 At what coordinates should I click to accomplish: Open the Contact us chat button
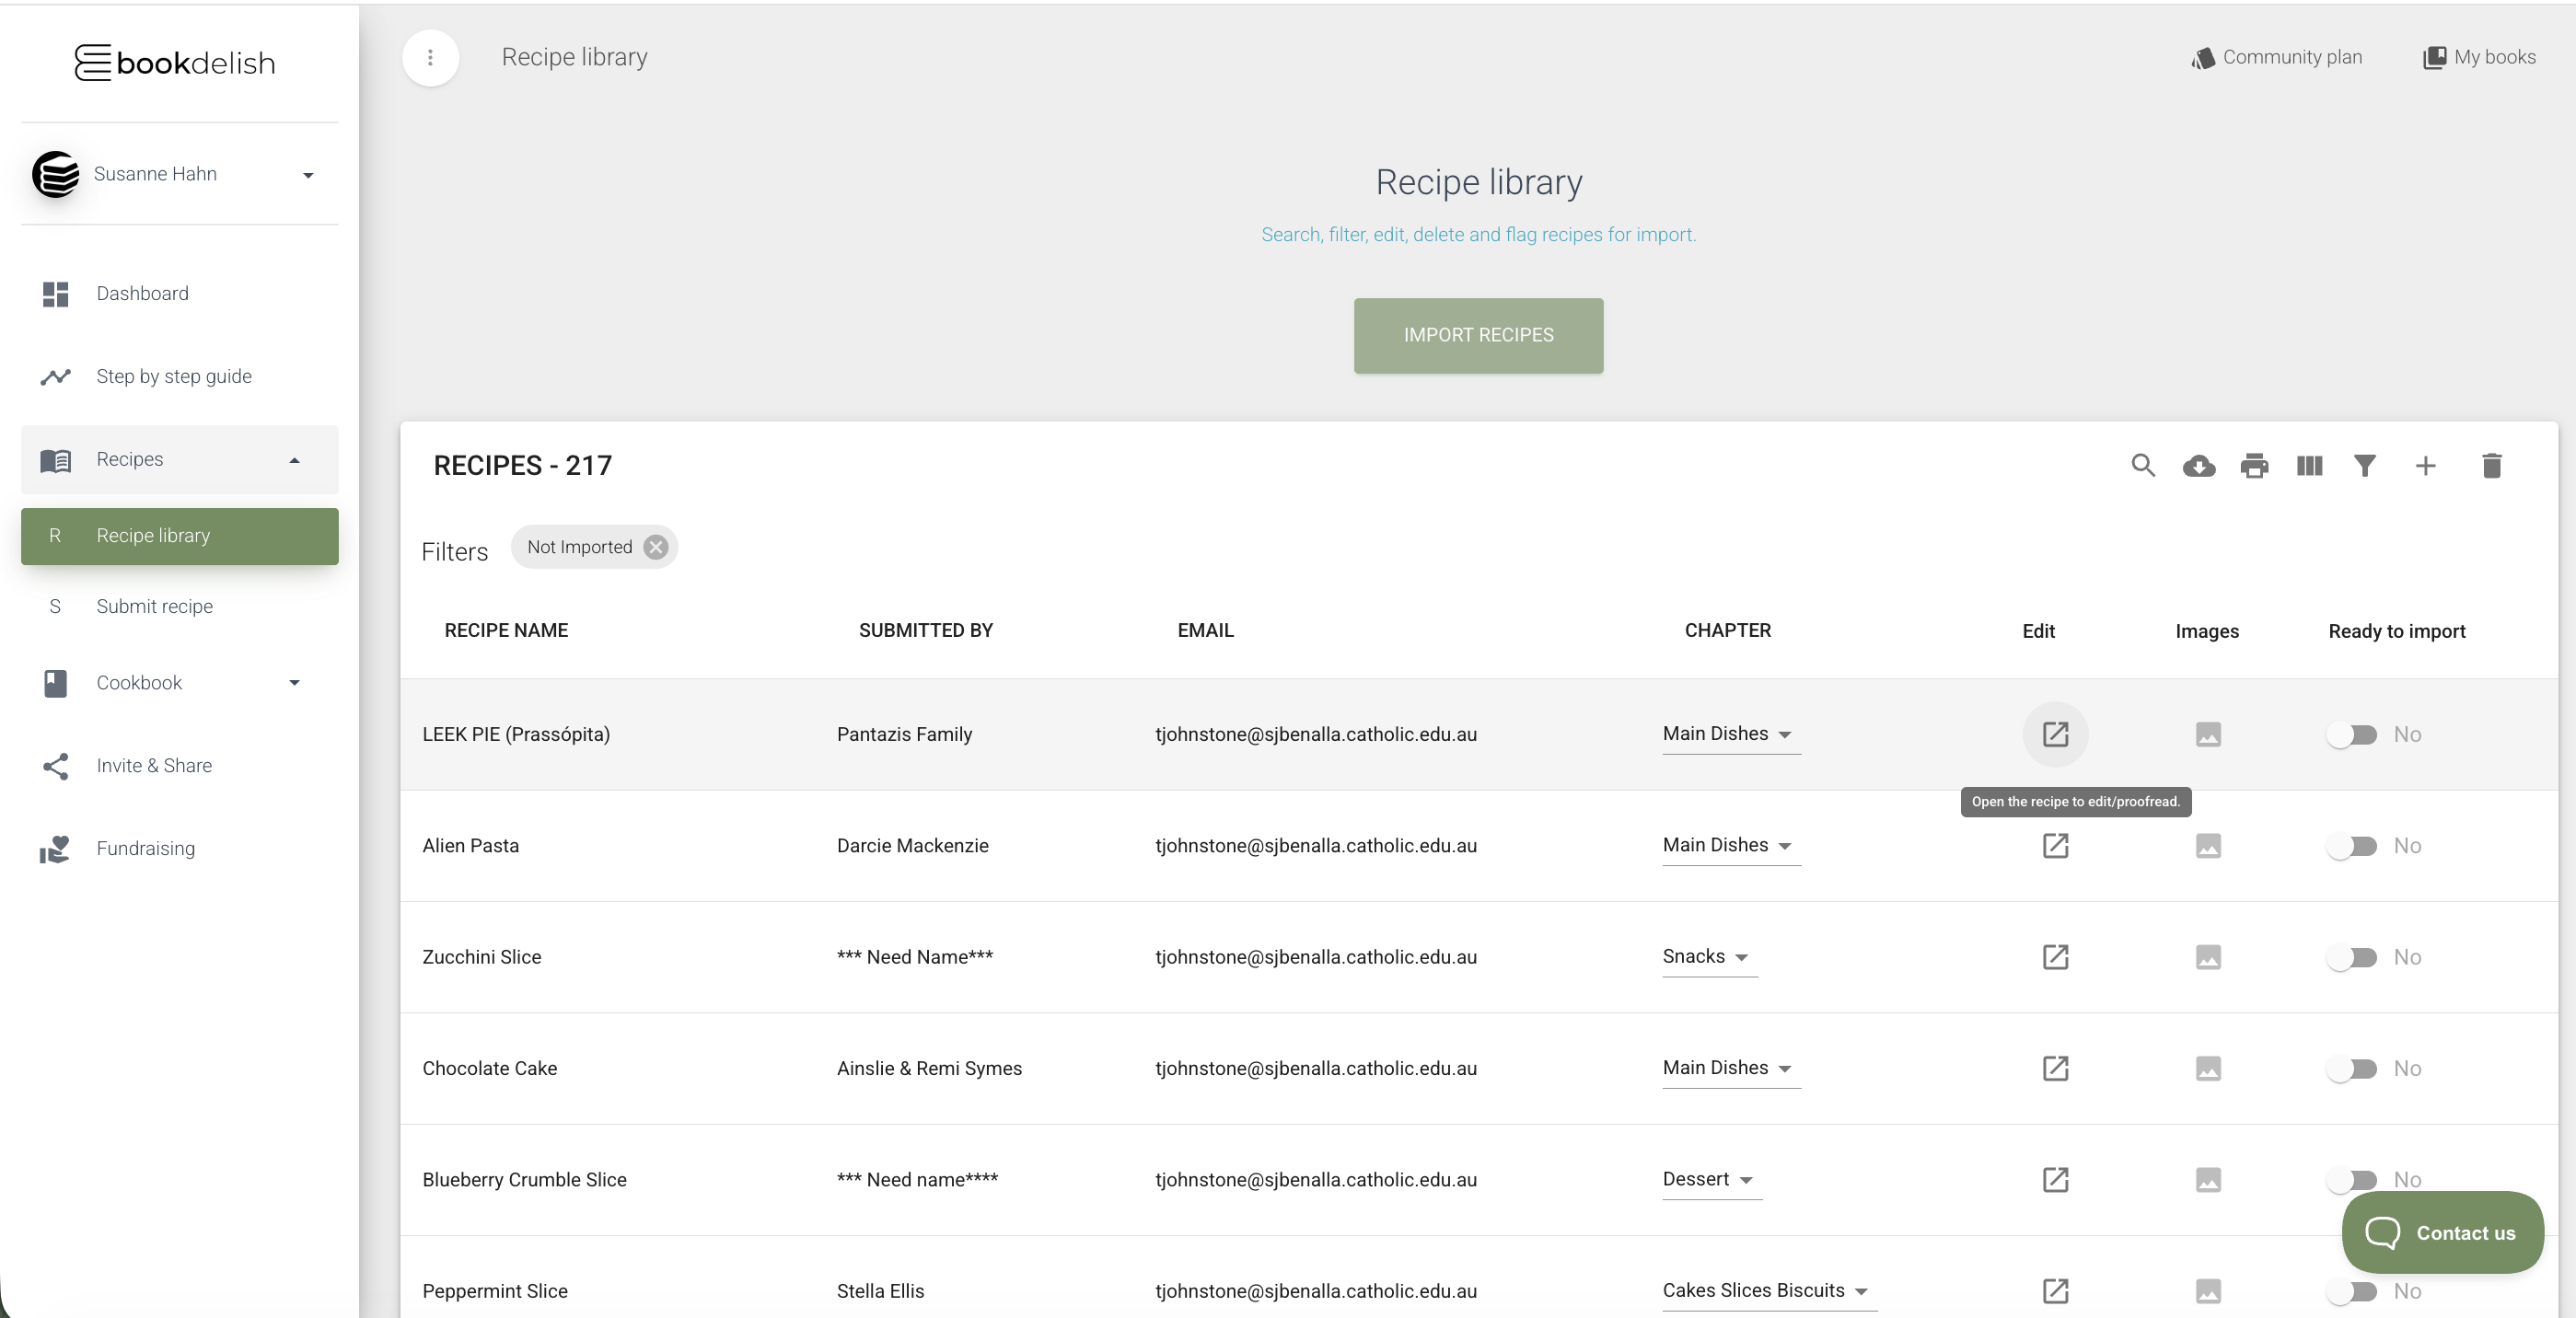pyautogui.click(x=2442, y=1233)
